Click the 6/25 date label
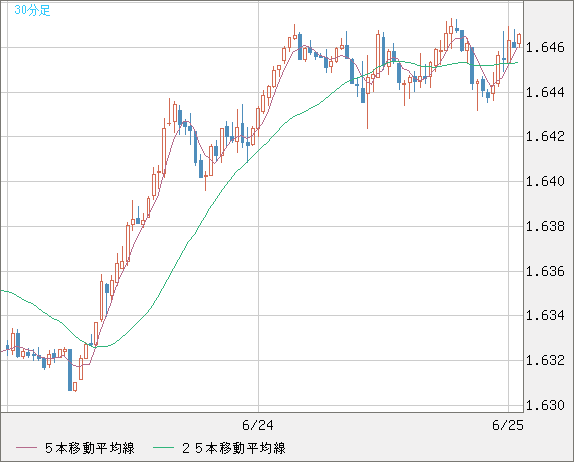The height and width of the screenshot is (462, 574). point(508,425)
